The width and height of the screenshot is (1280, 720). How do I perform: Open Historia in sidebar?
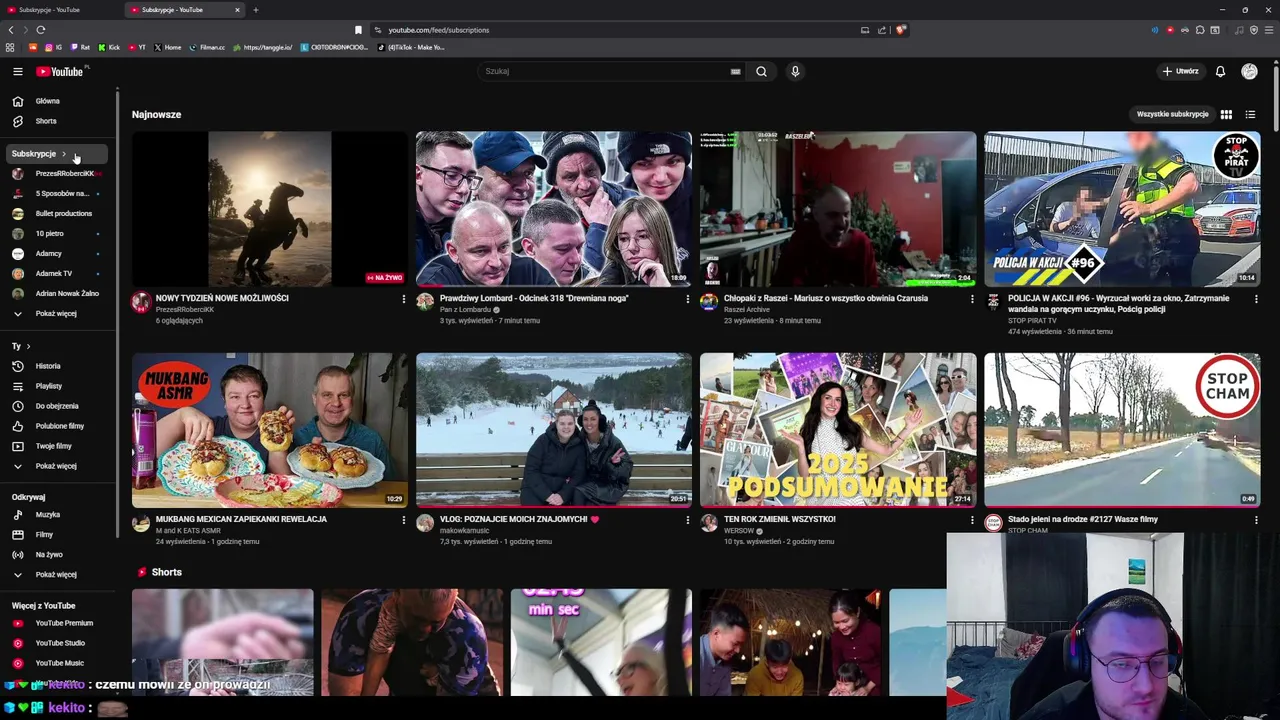pos(56,366)
